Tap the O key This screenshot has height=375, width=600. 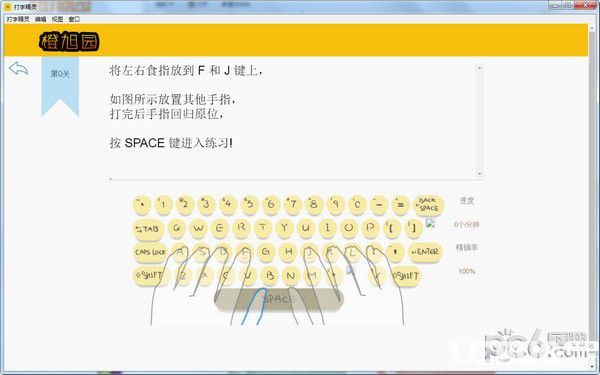(x=349, y=228)
